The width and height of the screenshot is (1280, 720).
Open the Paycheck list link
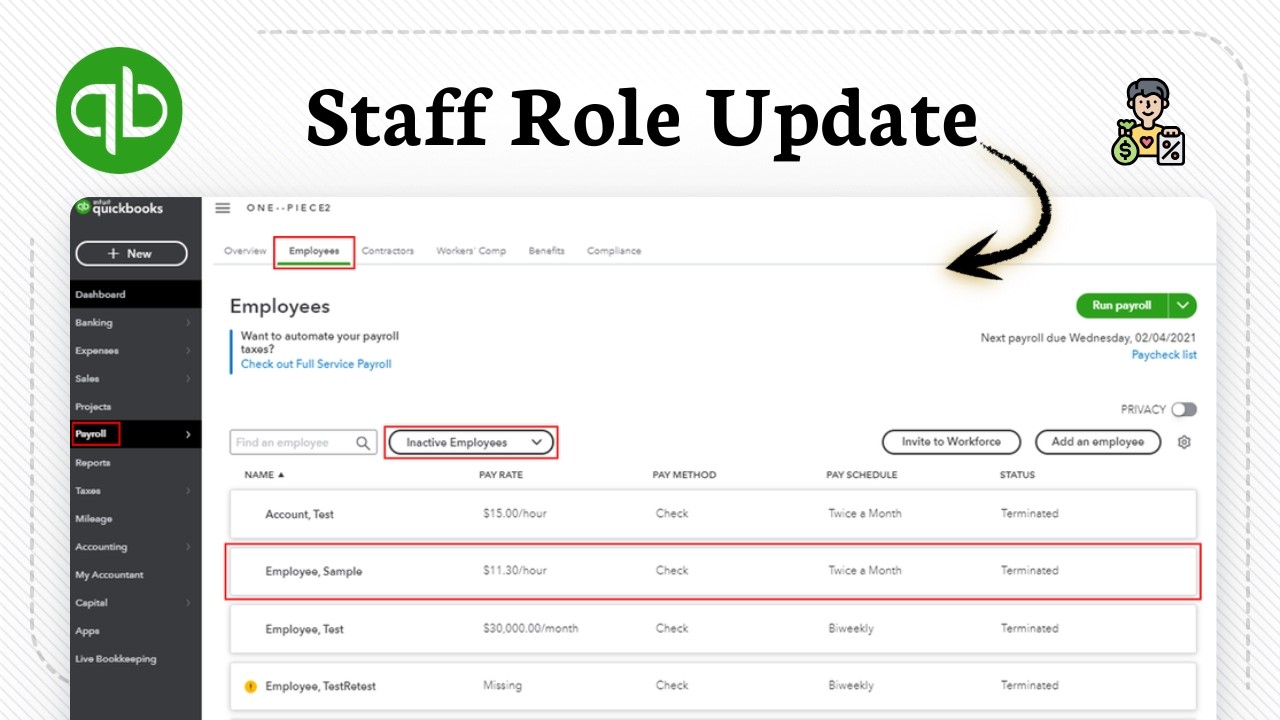[x=1164, y=355]
